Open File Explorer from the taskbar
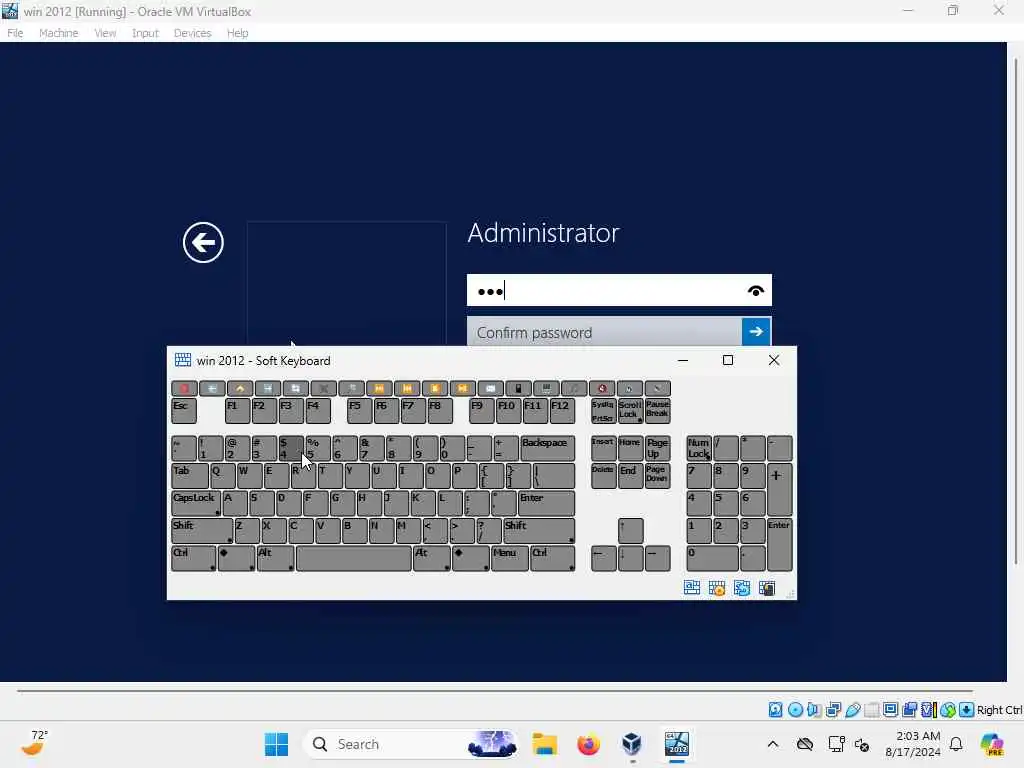1024x768 pixels. [544, 744]
